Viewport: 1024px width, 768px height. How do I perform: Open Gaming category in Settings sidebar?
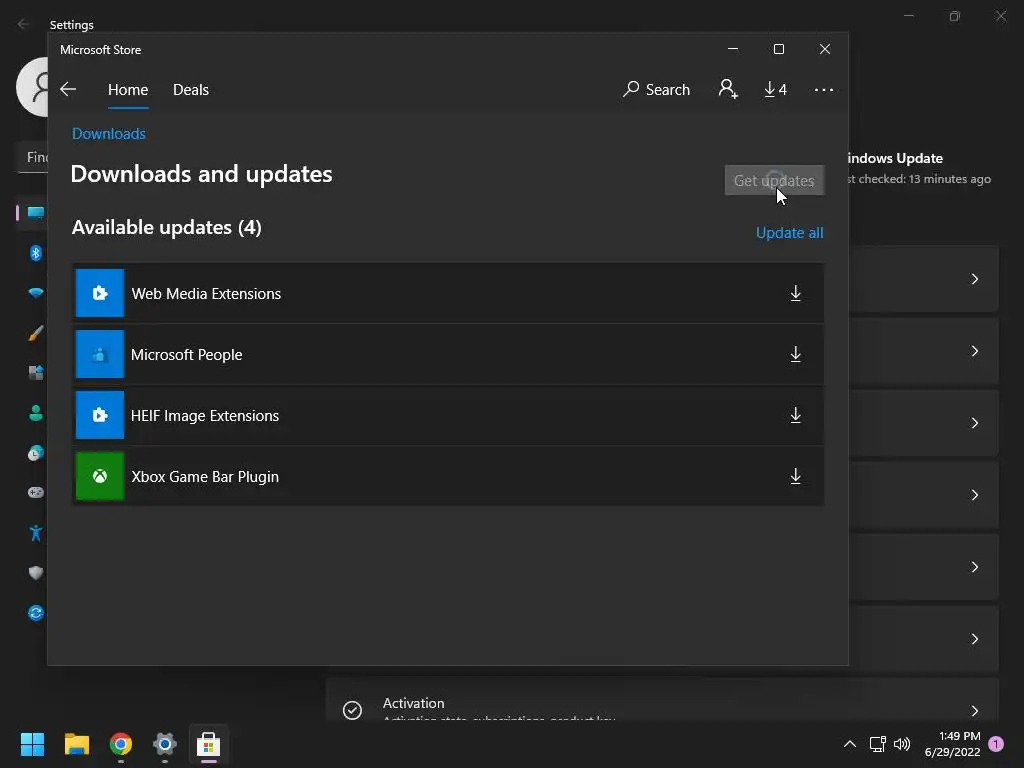tap(36, 492)
